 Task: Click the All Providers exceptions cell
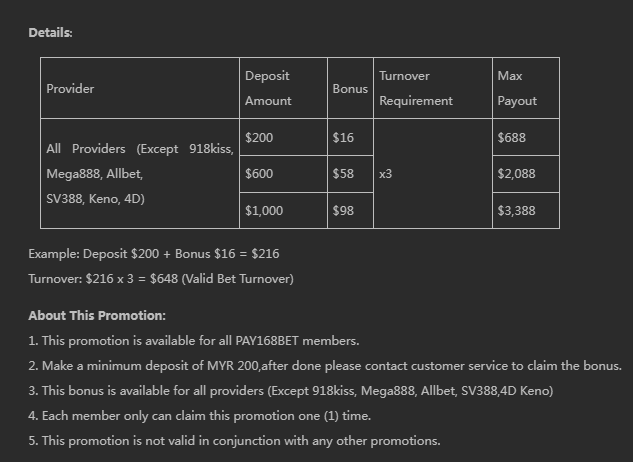pos(140,174)
